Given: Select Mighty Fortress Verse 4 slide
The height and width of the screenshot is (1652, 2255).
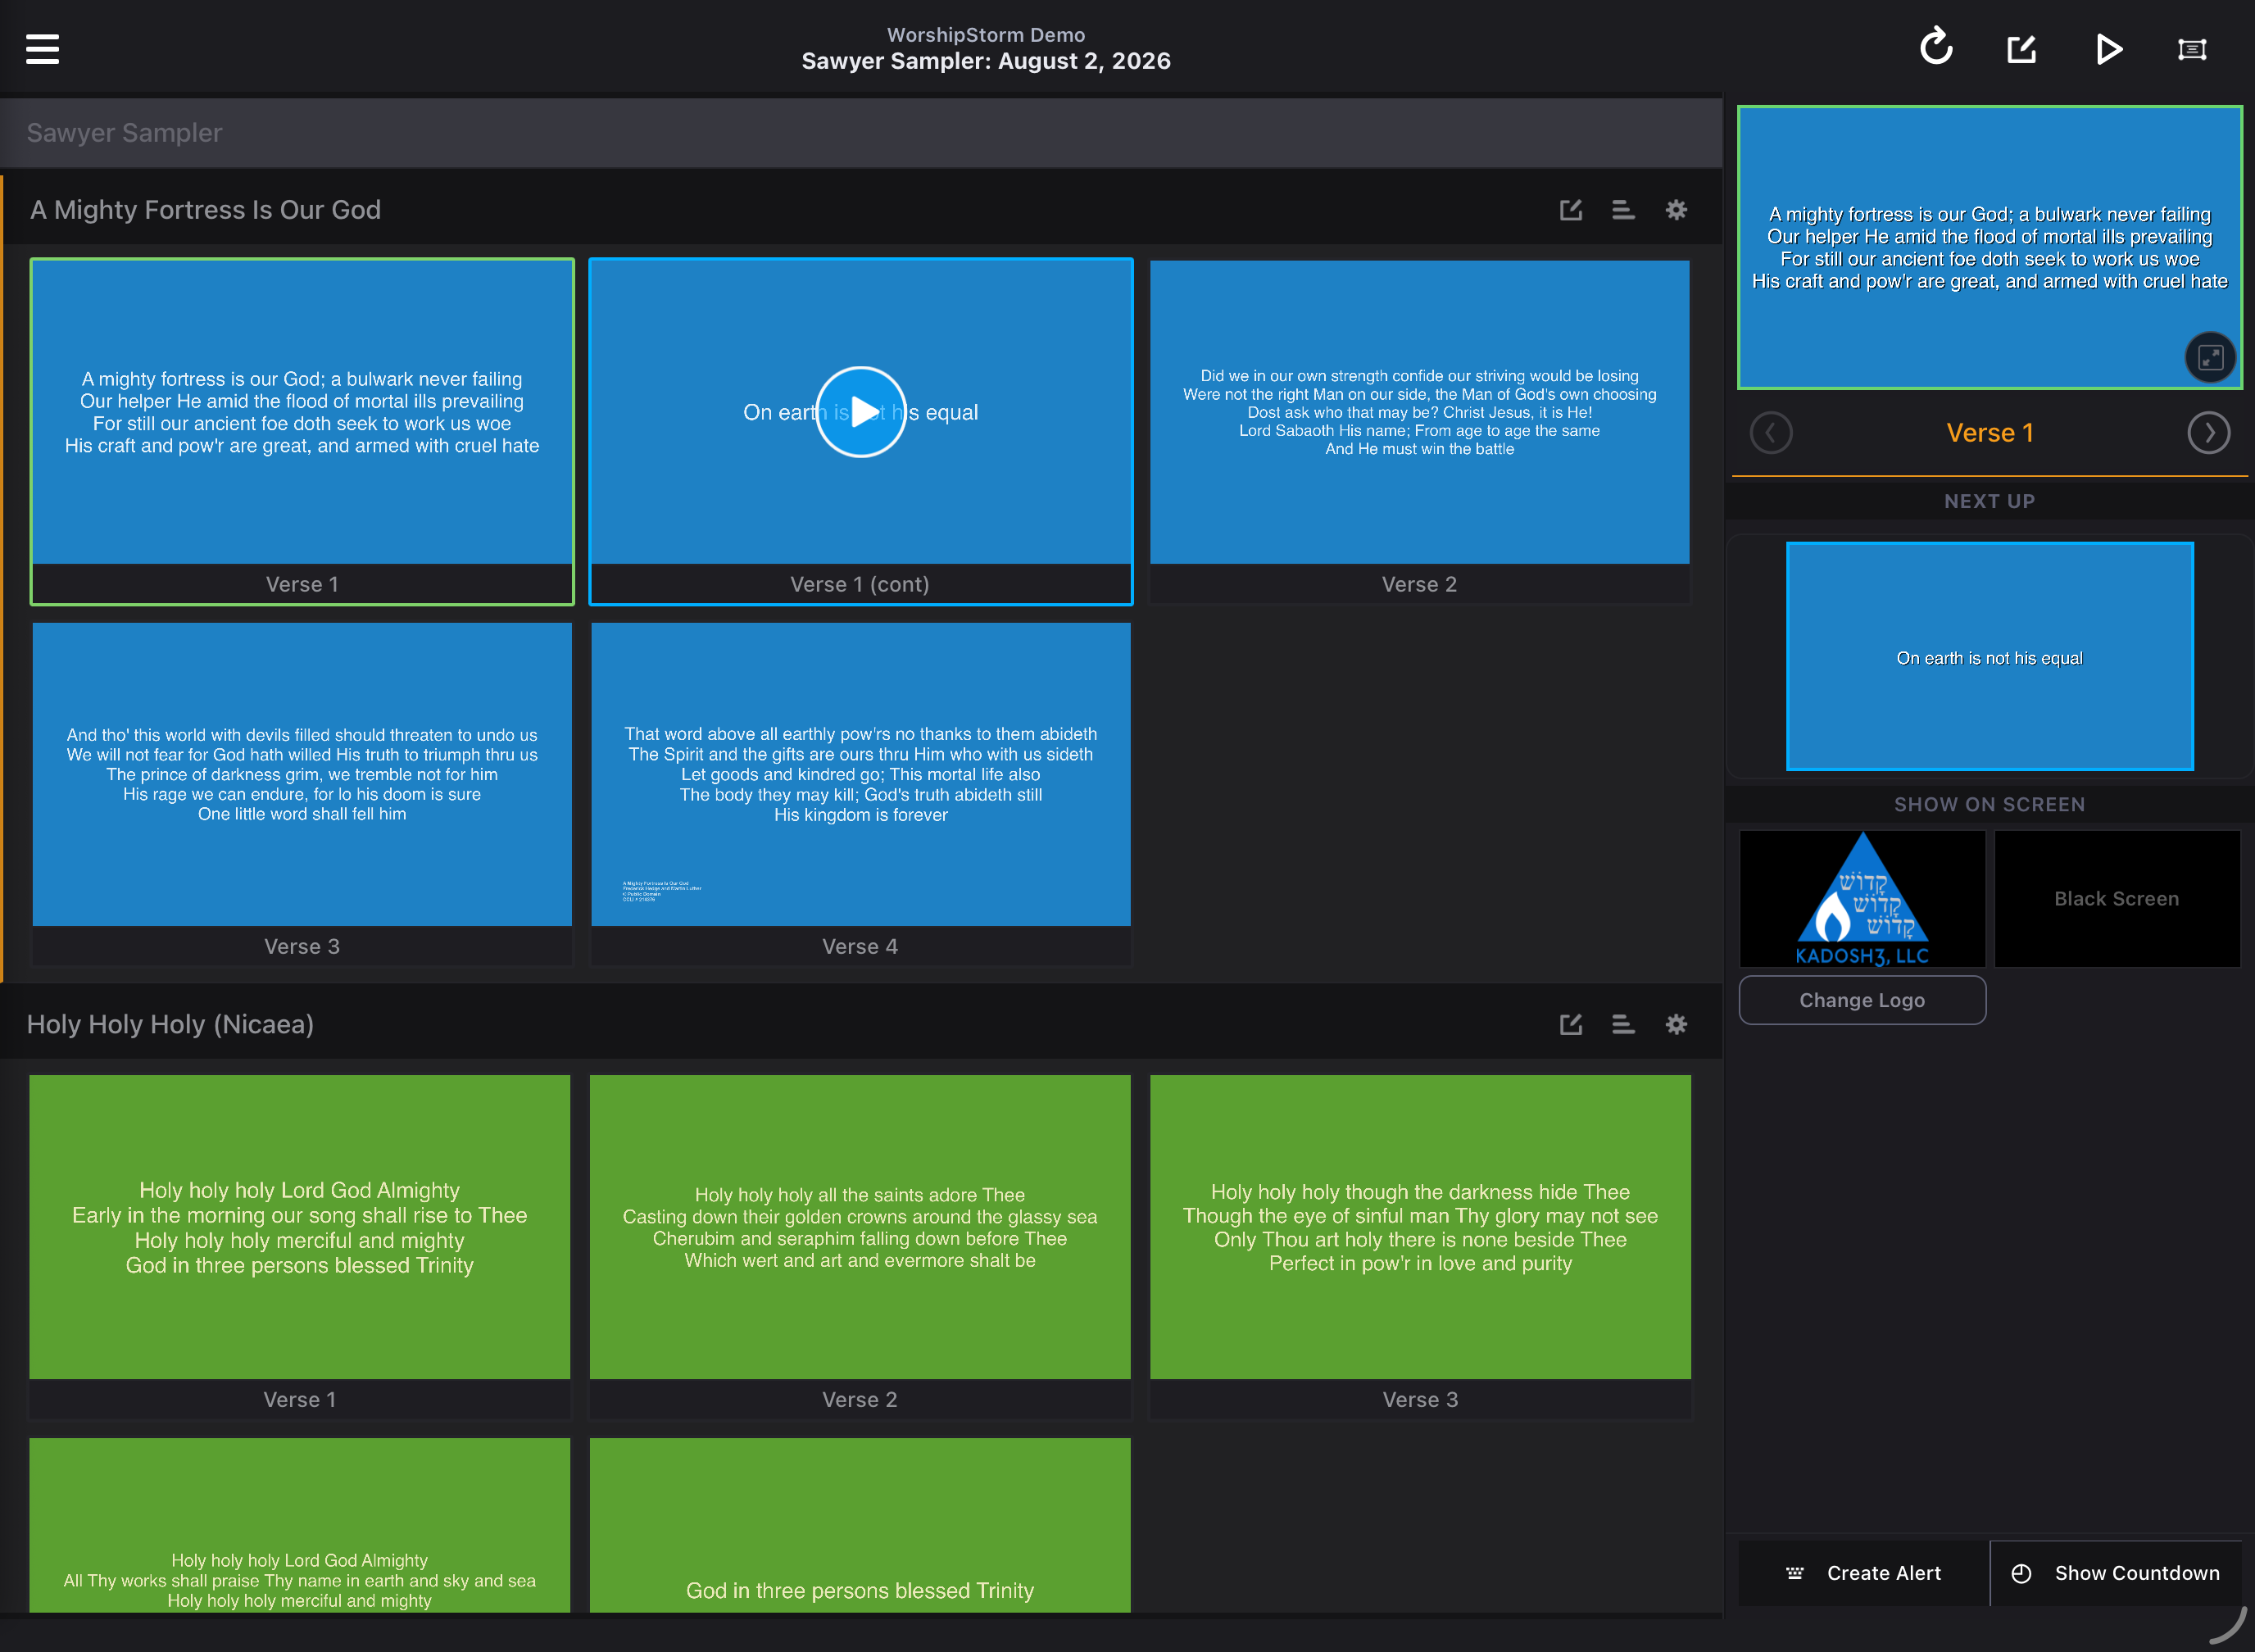Looking at the screenshot, I should tap(860, 794).
